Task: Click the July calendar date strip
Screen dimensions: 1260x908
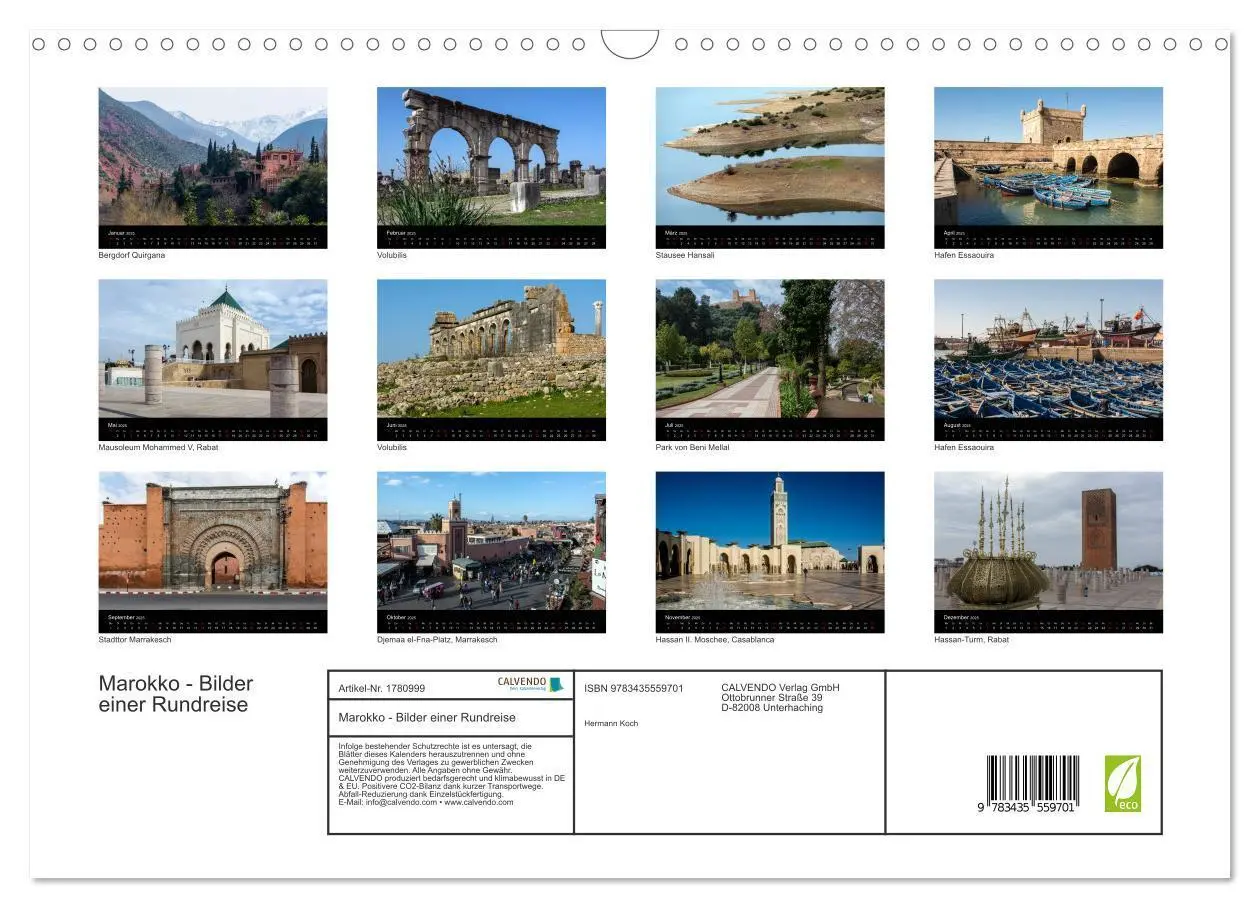Action: (770, 429)
